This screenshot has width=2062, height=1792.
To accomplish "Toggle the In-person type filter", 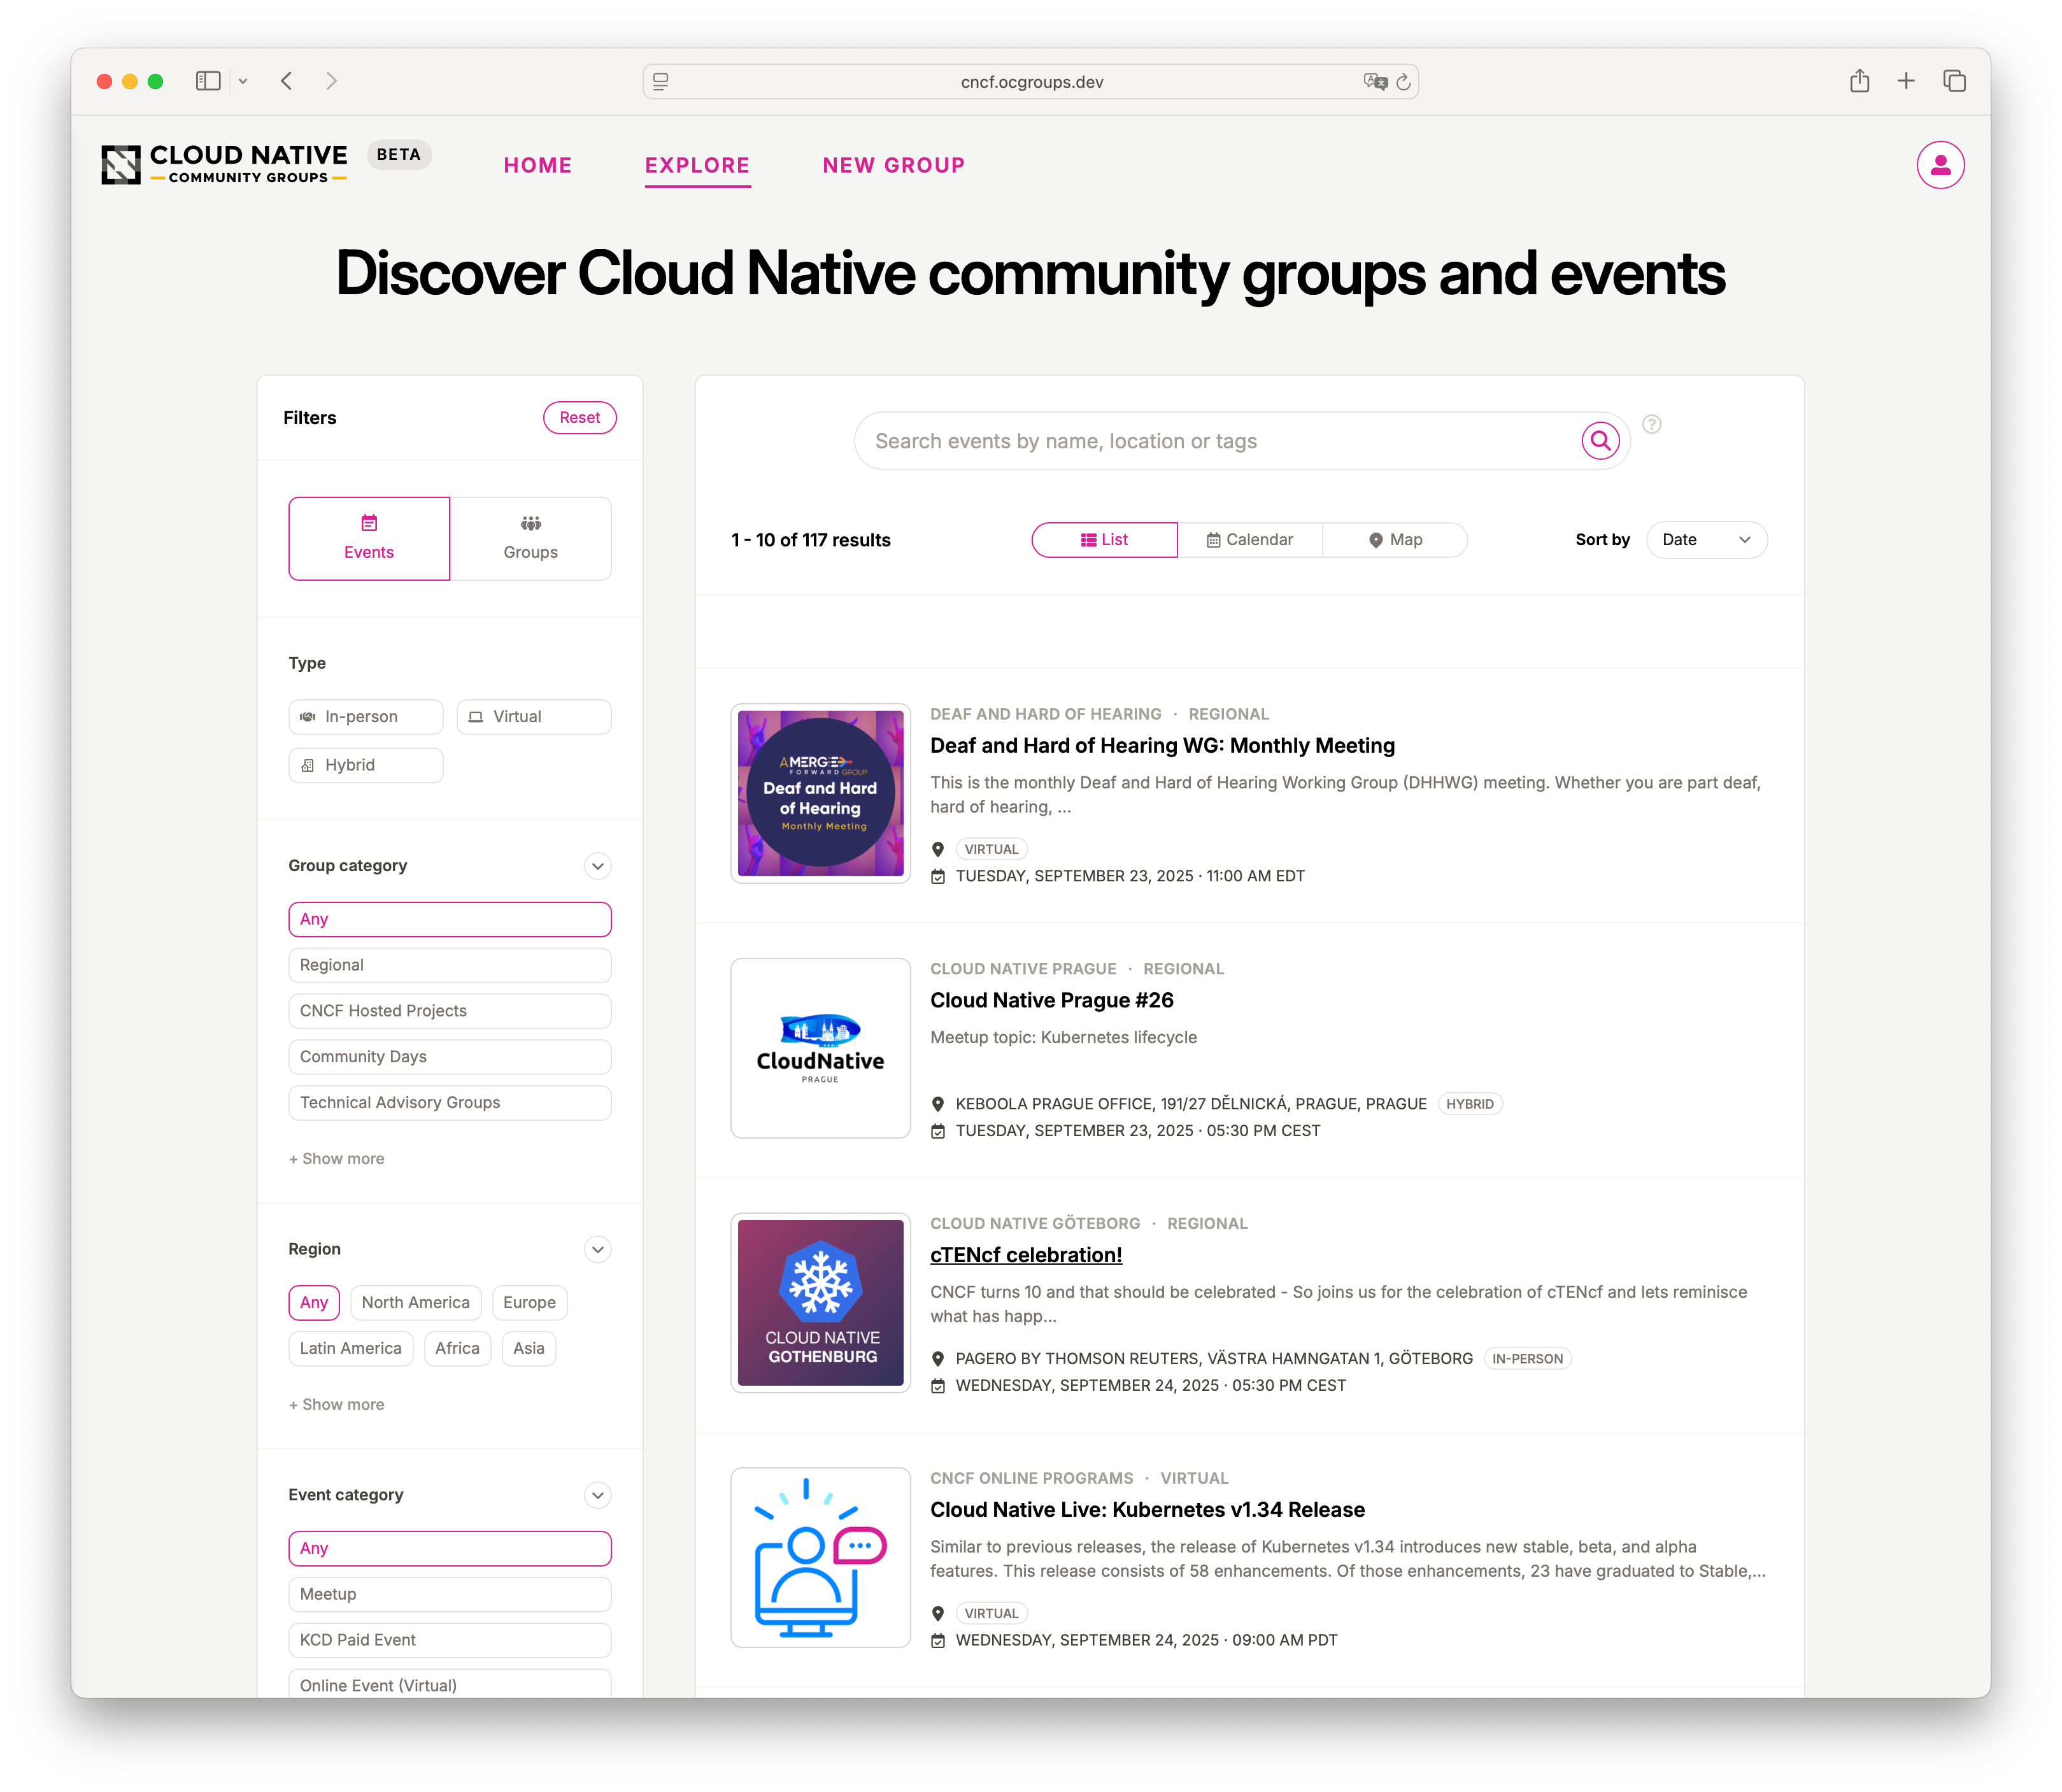I will 366,717.
